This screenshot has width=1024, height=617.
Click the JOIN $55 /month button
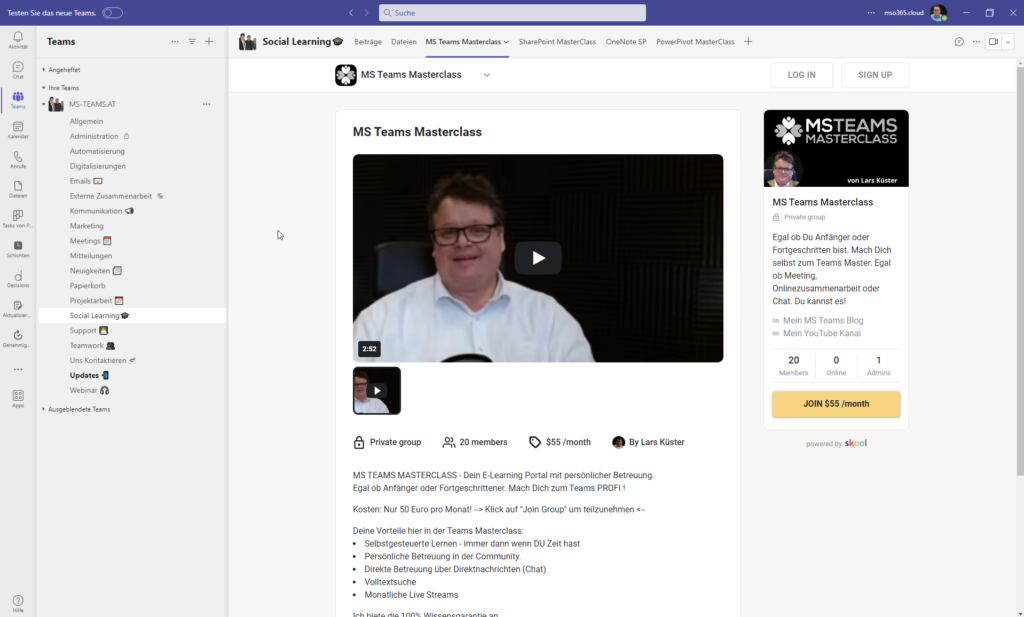tap(836, 403)
